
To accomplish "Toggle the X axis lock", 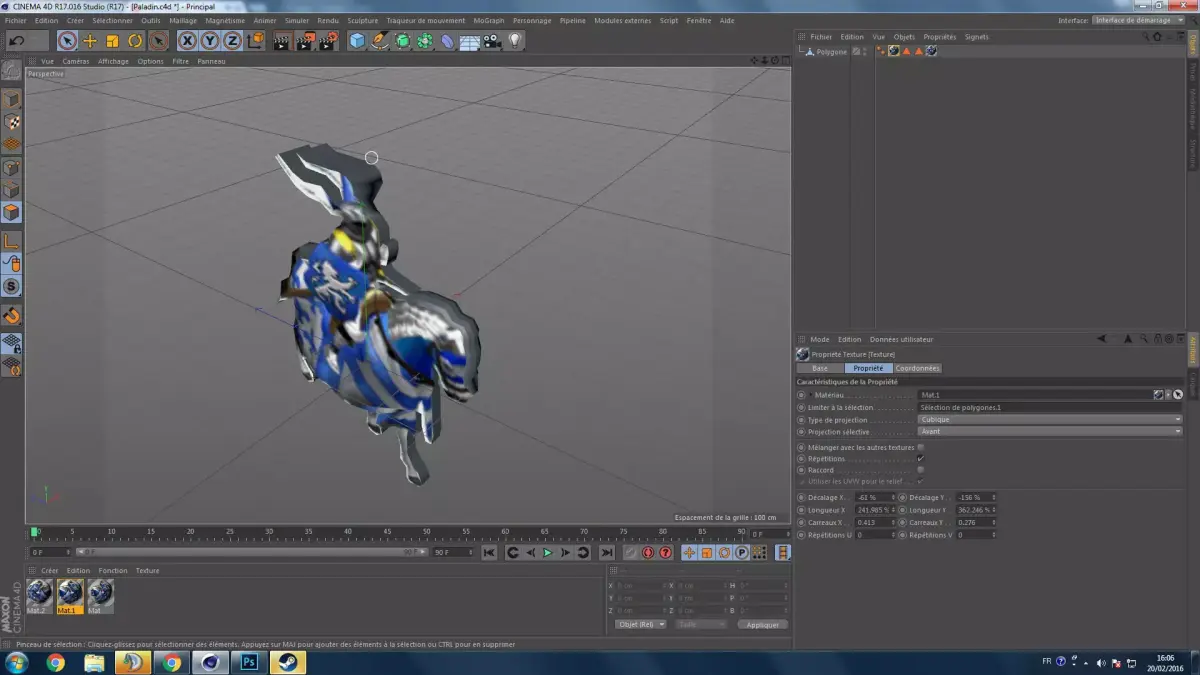I will [187, 41].
